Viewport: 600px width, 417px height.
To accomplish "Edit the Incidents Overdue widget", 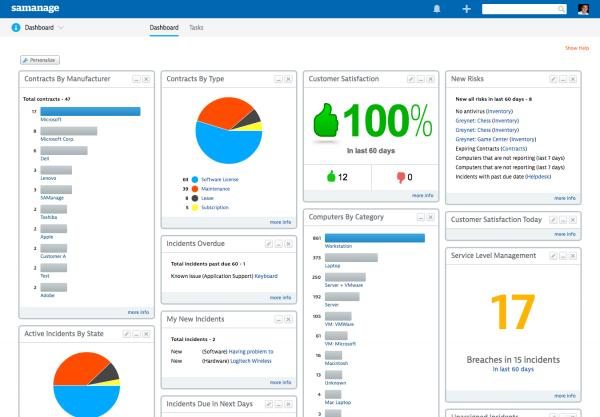I will click(x=269, y=243).
